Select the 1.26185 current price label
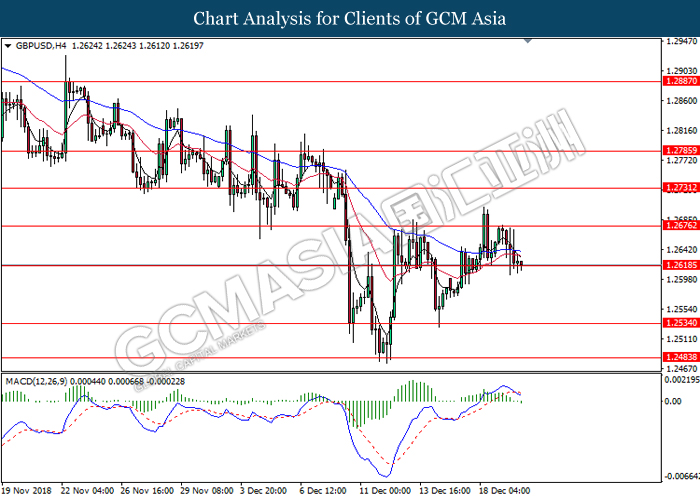The width and height of the screenshot is (700, 500). point(680,265)
